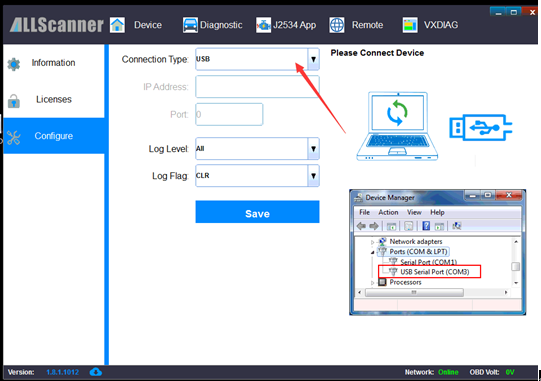Viewport: 541px width, 381px height.
Task: Open File menu in Device Manager
Action: [x=364, y=212]
